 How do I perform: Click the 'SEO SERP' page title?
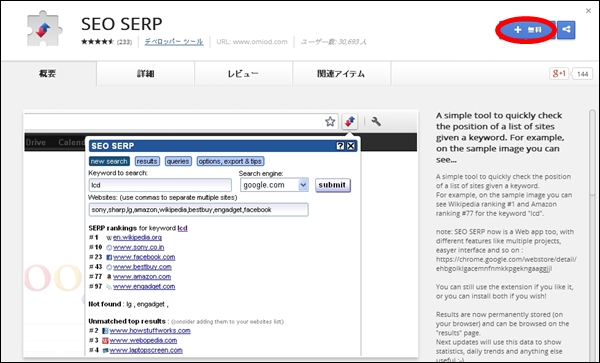(122, 24)
